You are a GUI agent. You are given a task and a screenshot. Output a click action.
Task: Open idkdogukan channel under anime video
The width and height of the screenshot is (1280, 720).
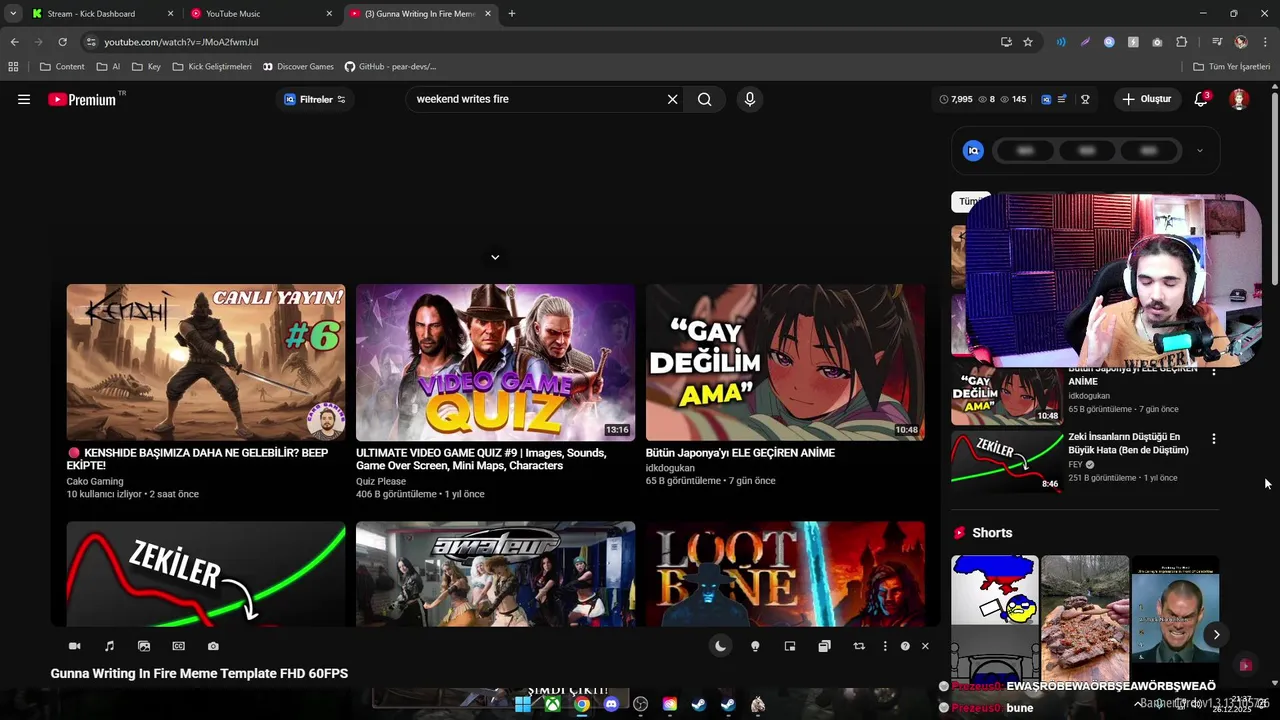click(670, 468)
